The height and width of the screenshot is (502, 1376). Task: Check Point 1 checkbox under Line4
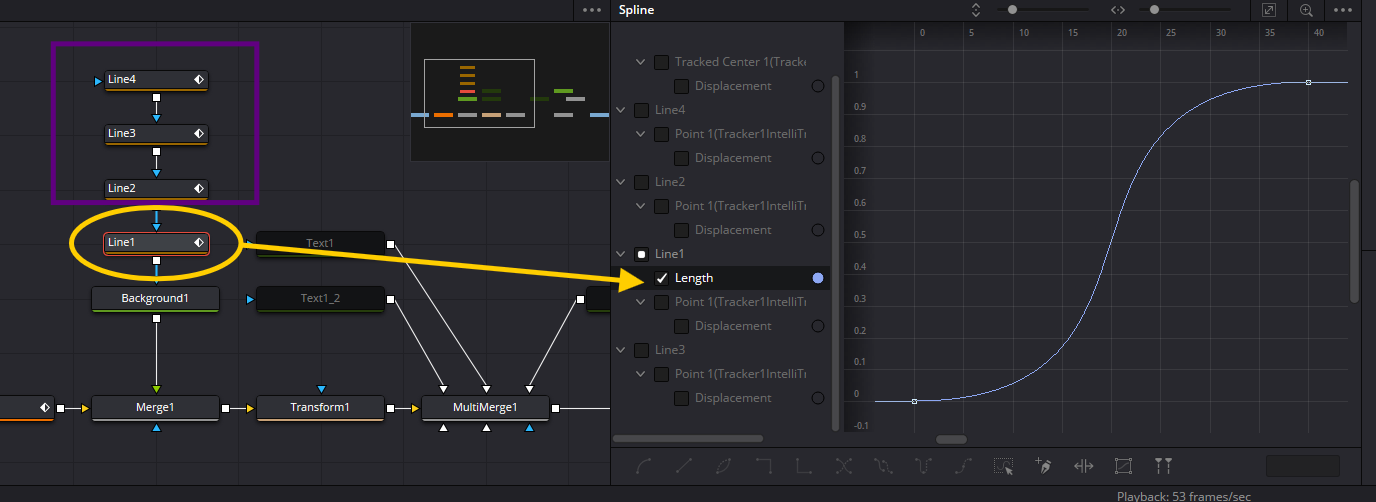pyautogui.click(x=661, y=134)
